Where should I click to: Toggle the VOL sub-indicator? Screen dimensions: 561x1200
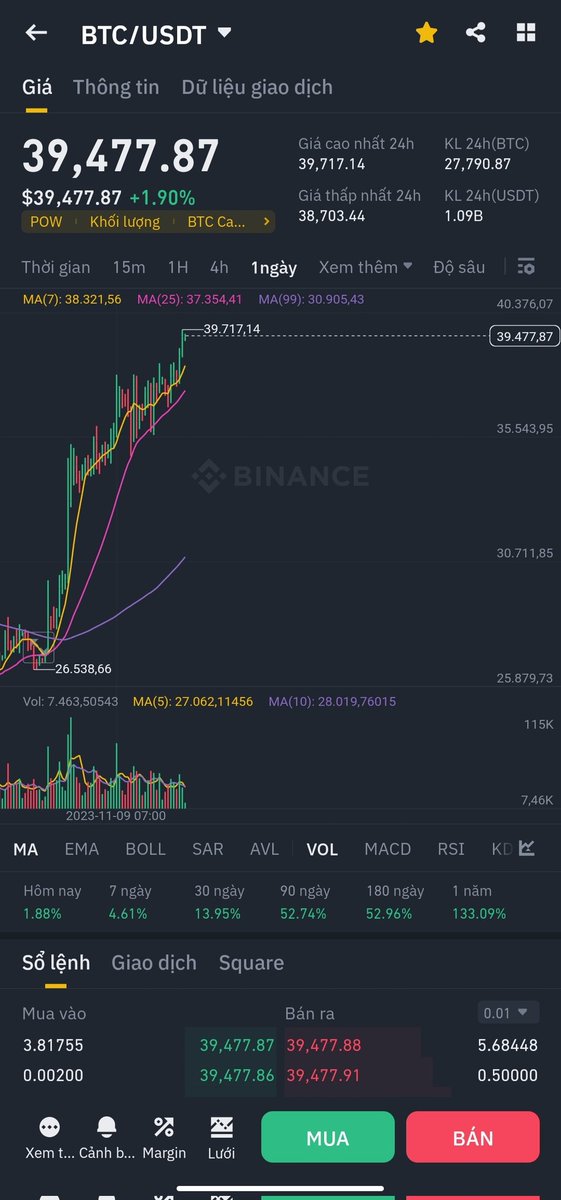click(322, 849)
